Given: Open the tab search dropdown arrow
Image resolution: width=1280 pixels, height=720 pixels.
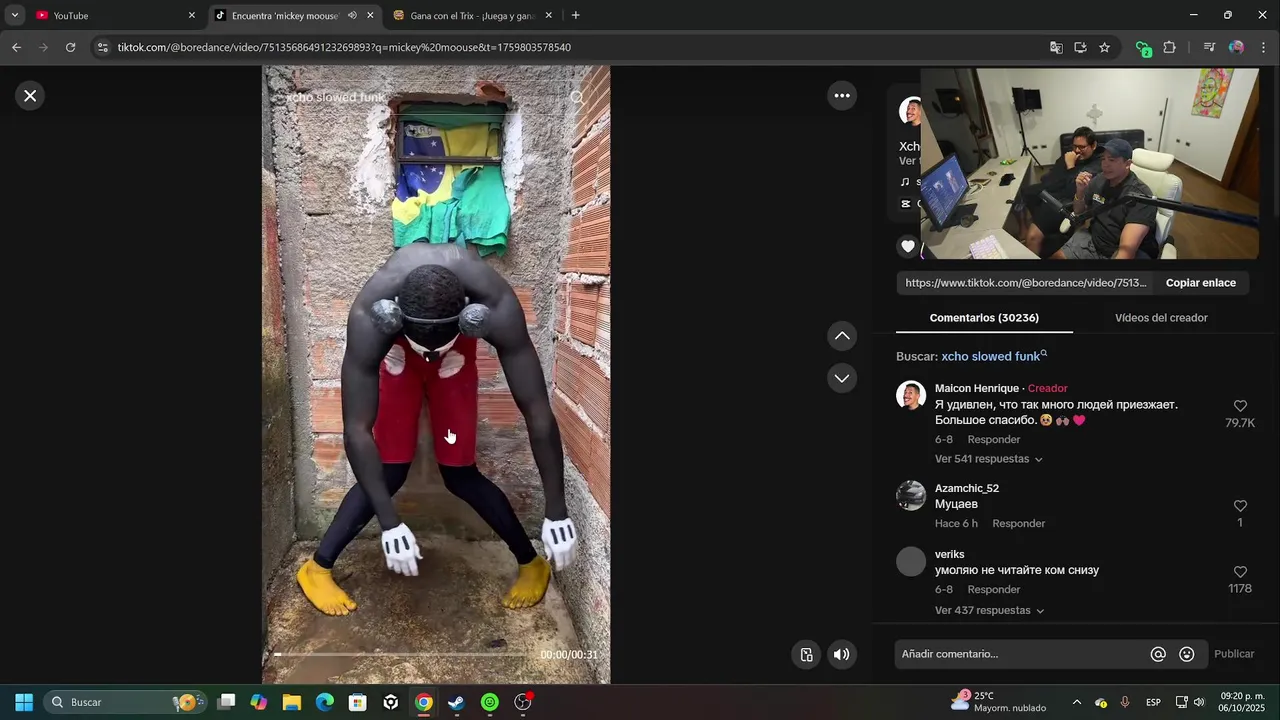Looking at the screenshot, I should (14, 15).
